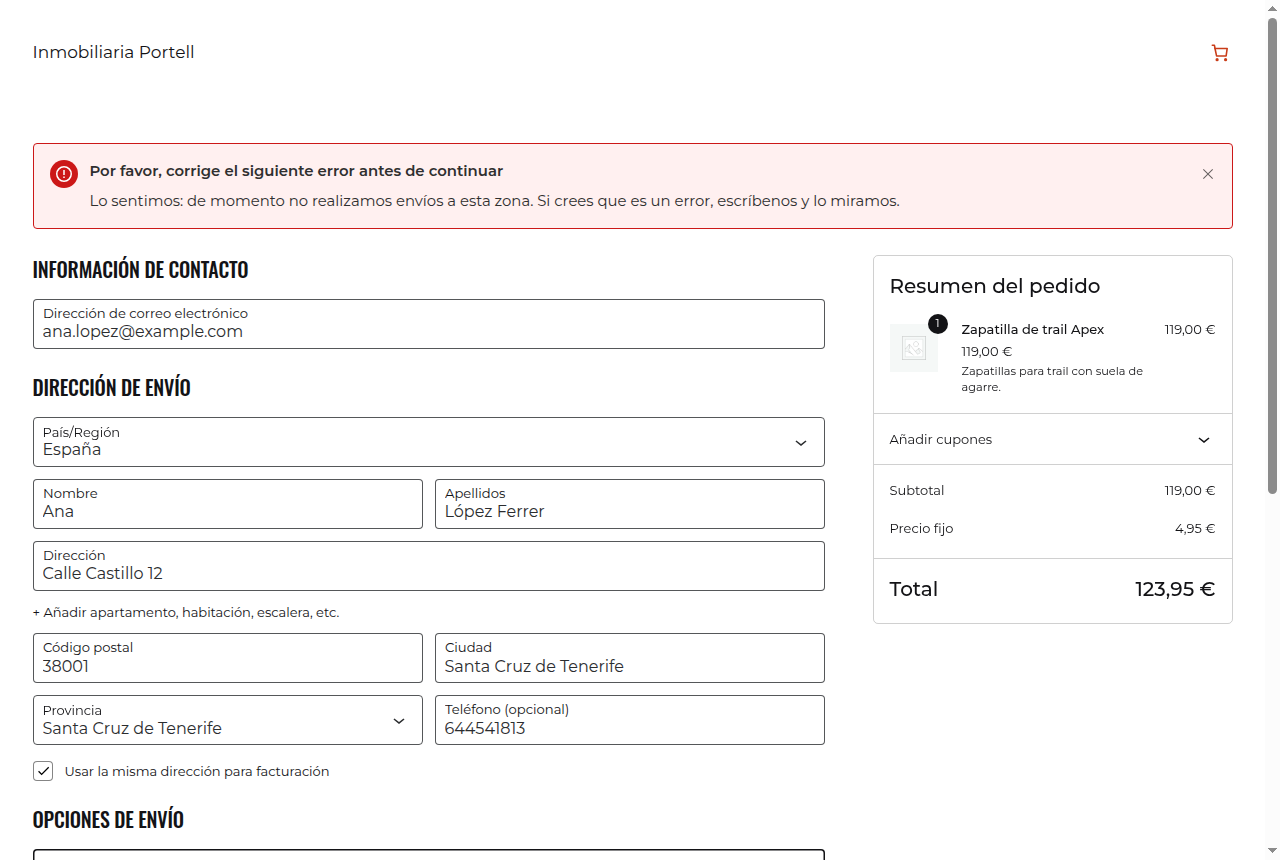This screenshot has width=1280, height=860.
Task: Click the Subtotal label
Action: pos(917,490)
